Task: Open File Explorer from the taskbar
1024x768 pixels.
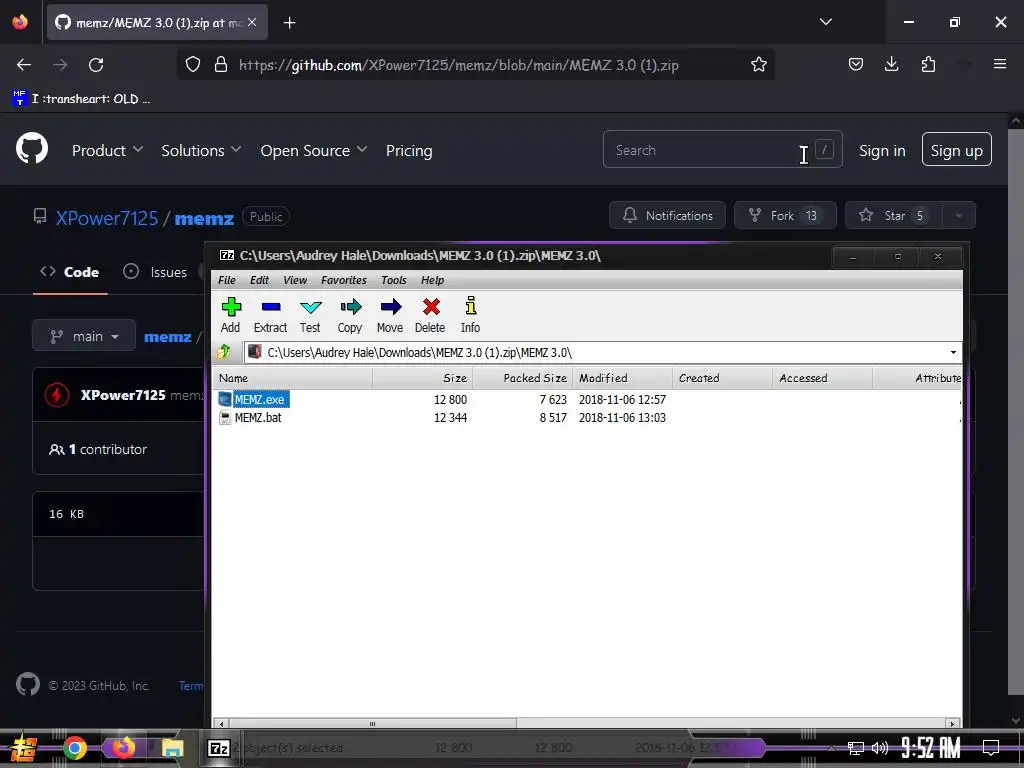Action: (x=172, y=748)
